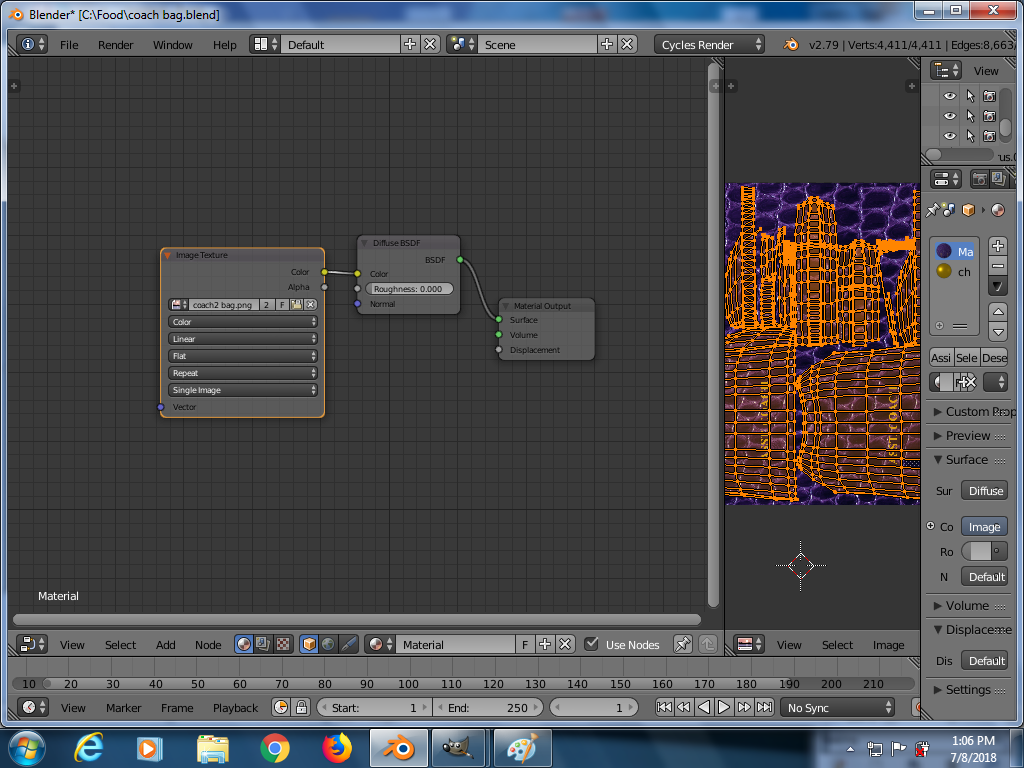The image size is (1024, 768).
Task: Pin the node tree with the pin icon
Action: click(x=683, y=645)
